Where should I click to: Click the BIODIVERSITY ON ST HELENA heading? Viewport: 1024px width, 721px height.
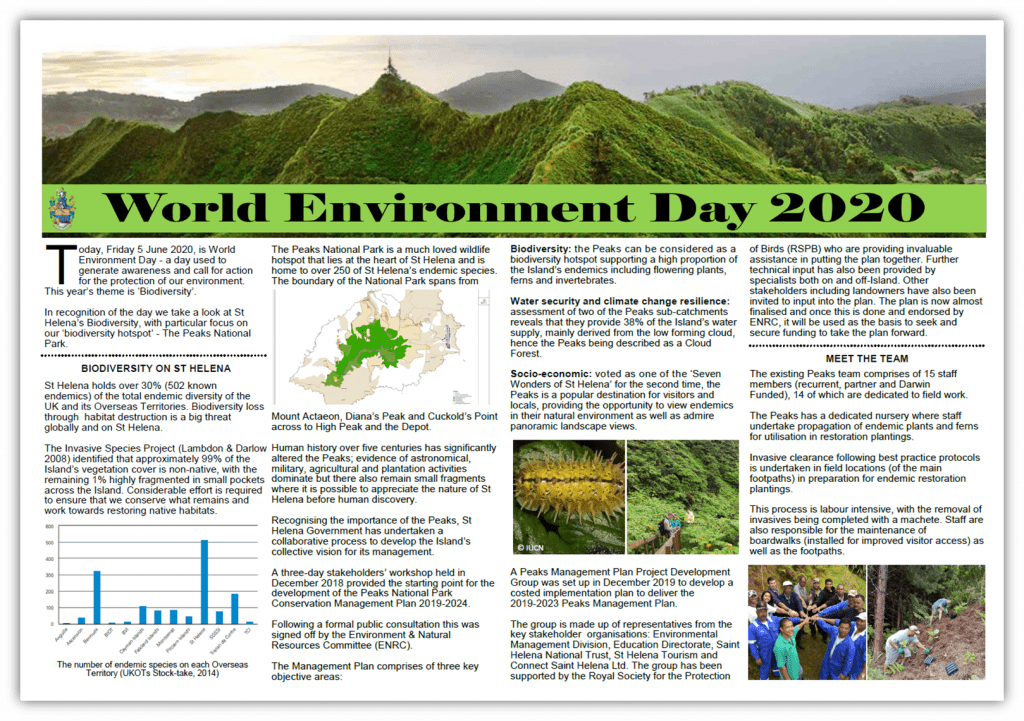pyautogui.click(x=155, y=368)
